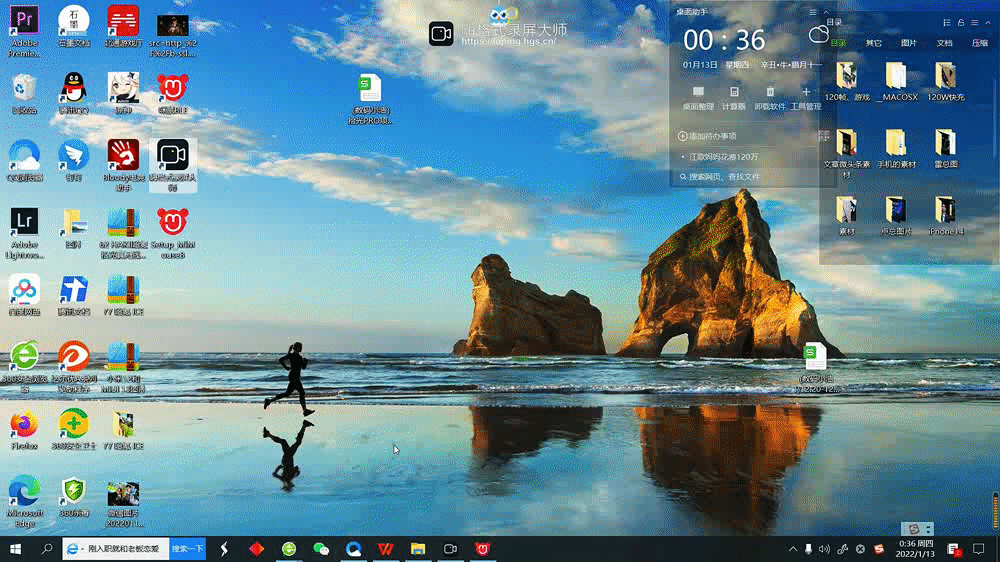Screen dimensions: 1000x562
Task: Select the screen recorder camera desktop shortcut
Action: (x=173, y=165)
